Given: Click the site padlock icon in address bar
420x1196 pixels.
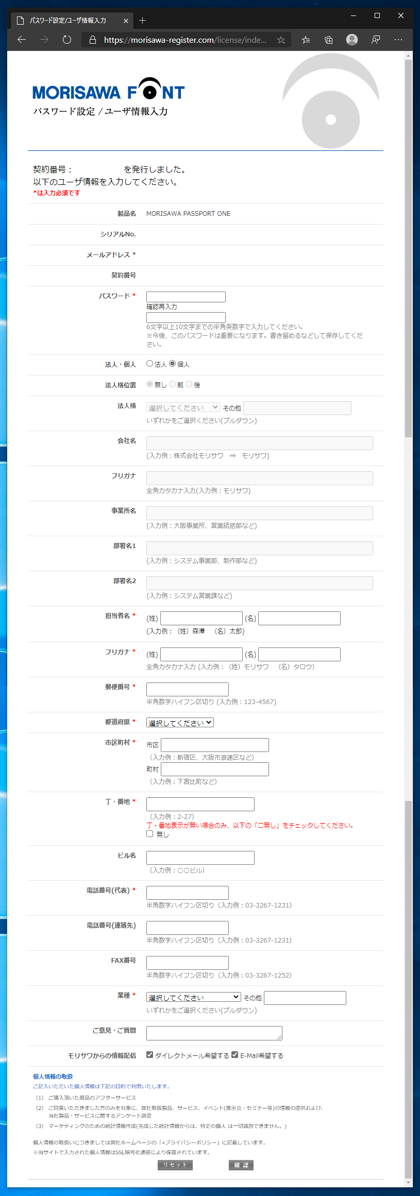Looking at the screenshot, I should click(x=92, y=39).
